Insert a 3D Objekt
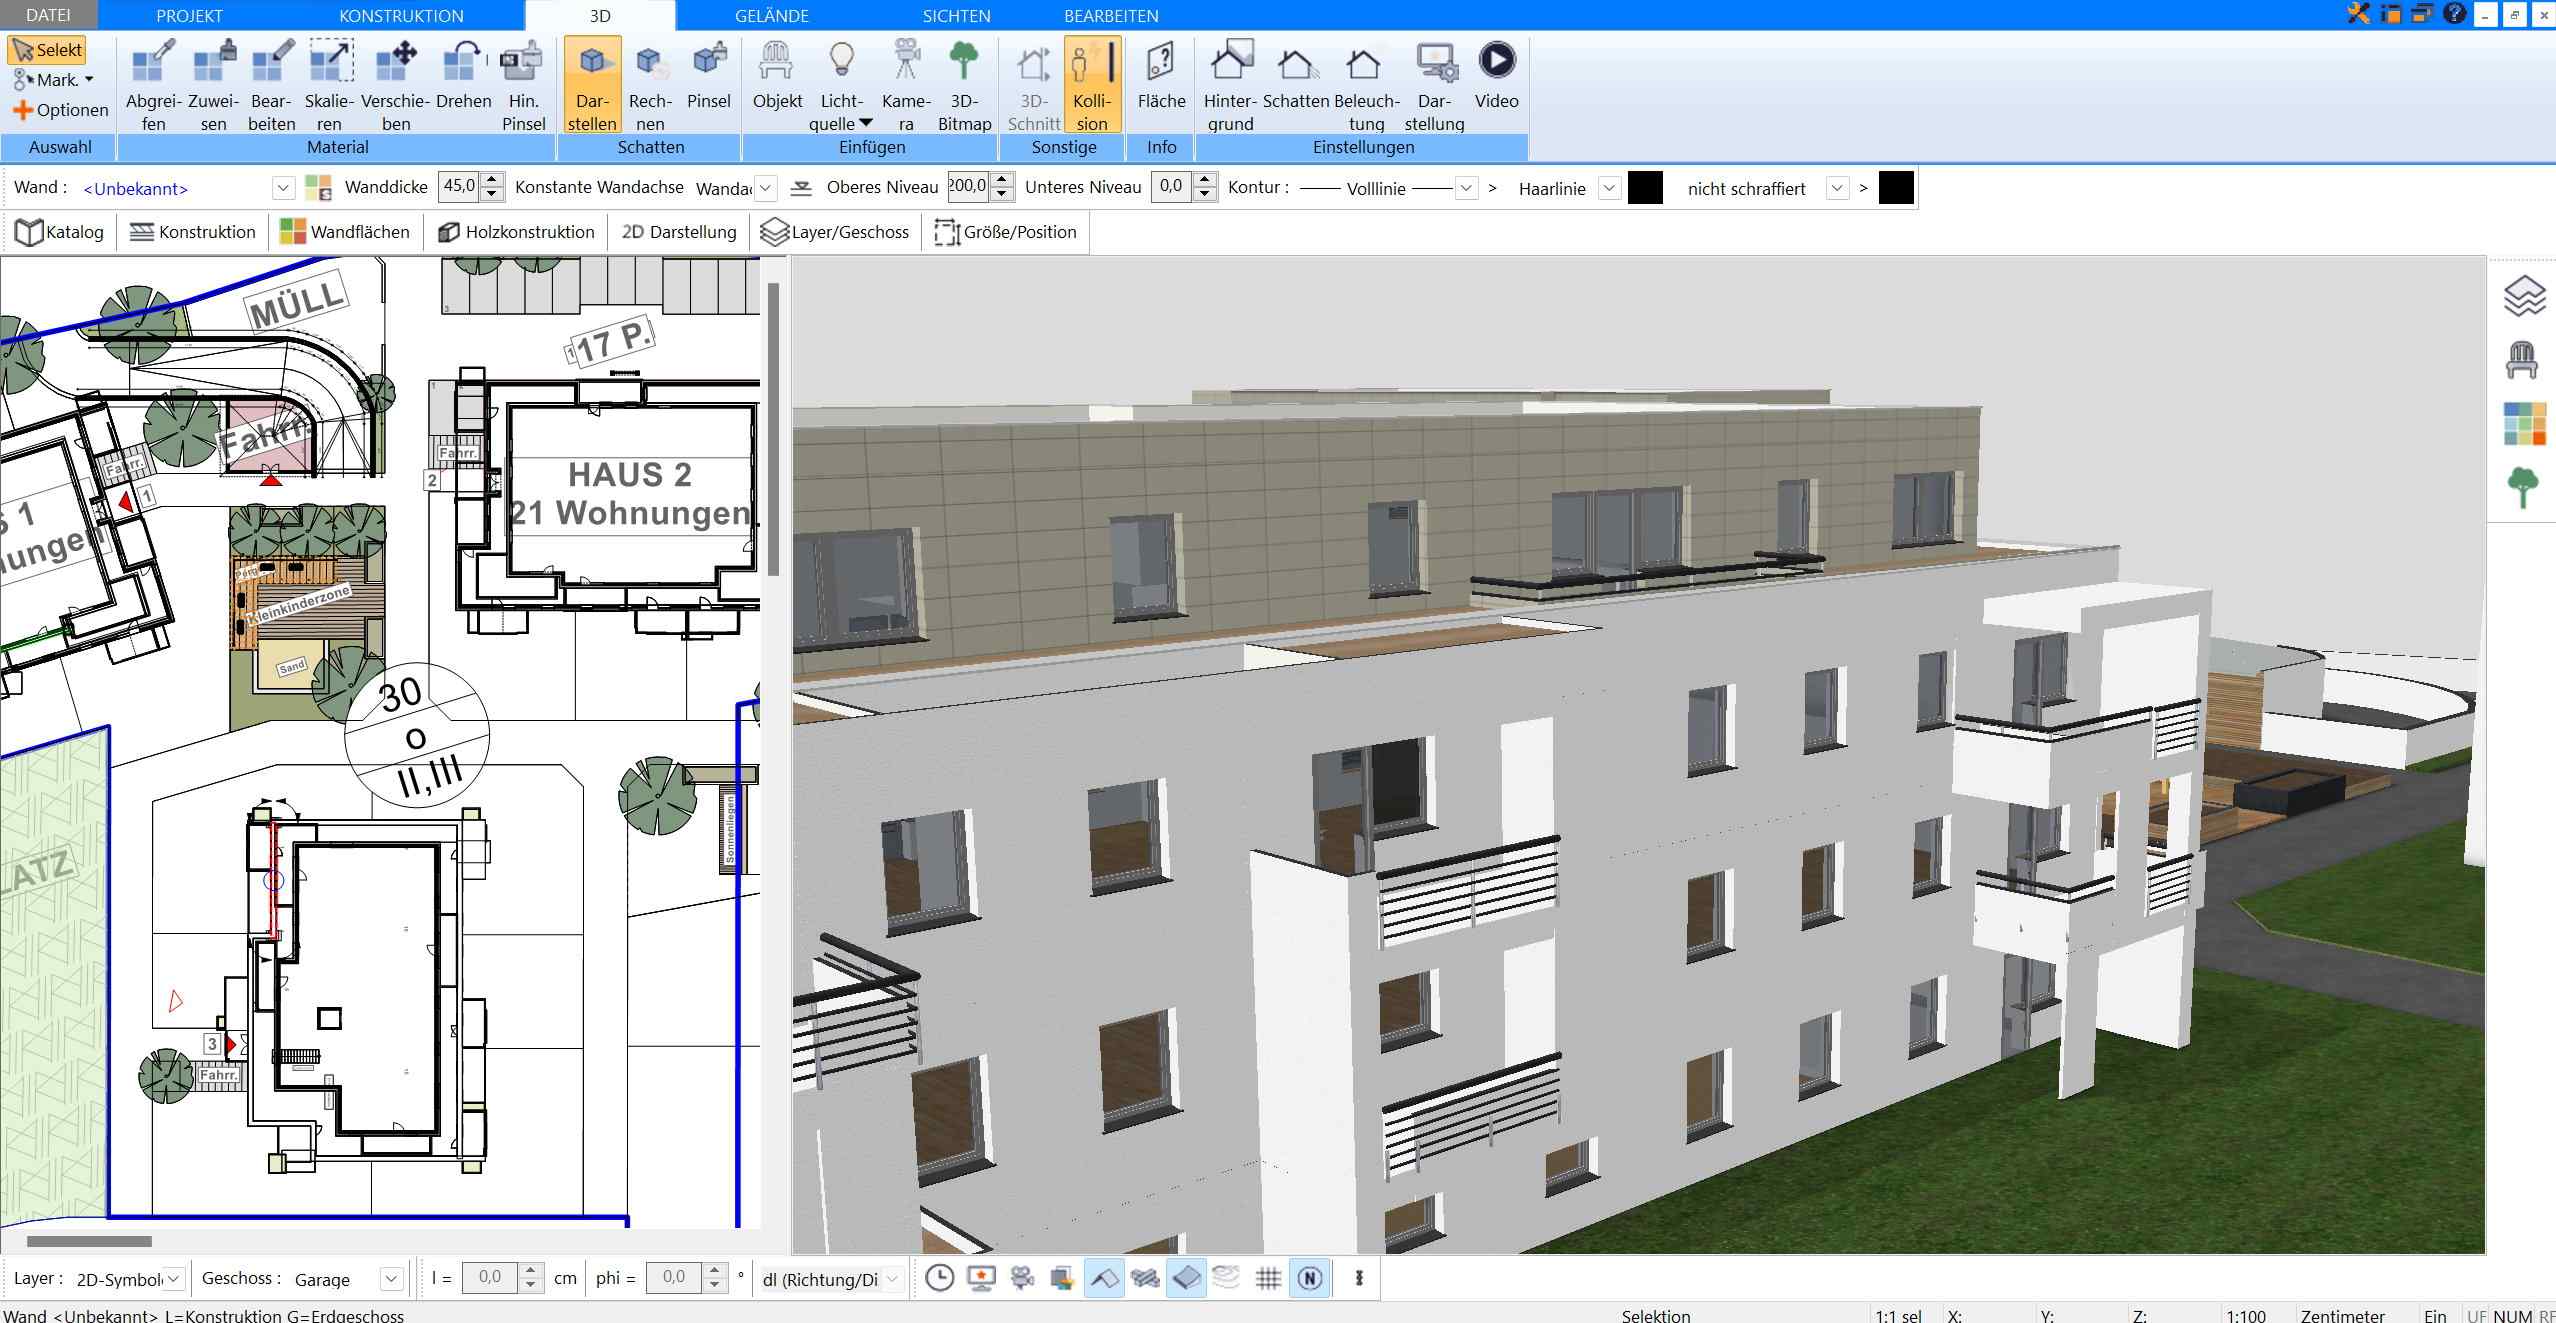 (777, 76)
